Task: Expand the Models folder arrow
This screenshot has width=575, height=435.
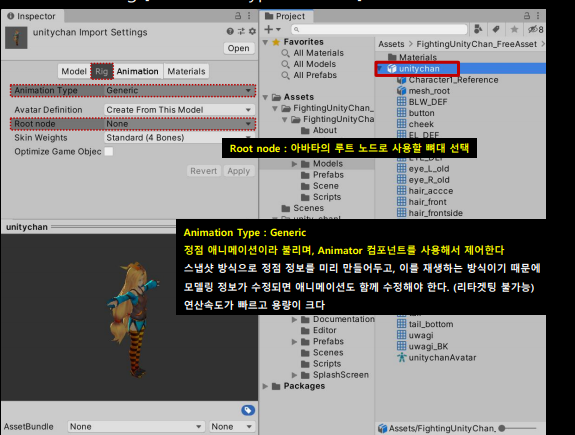Action: click(x=294, y=164)
